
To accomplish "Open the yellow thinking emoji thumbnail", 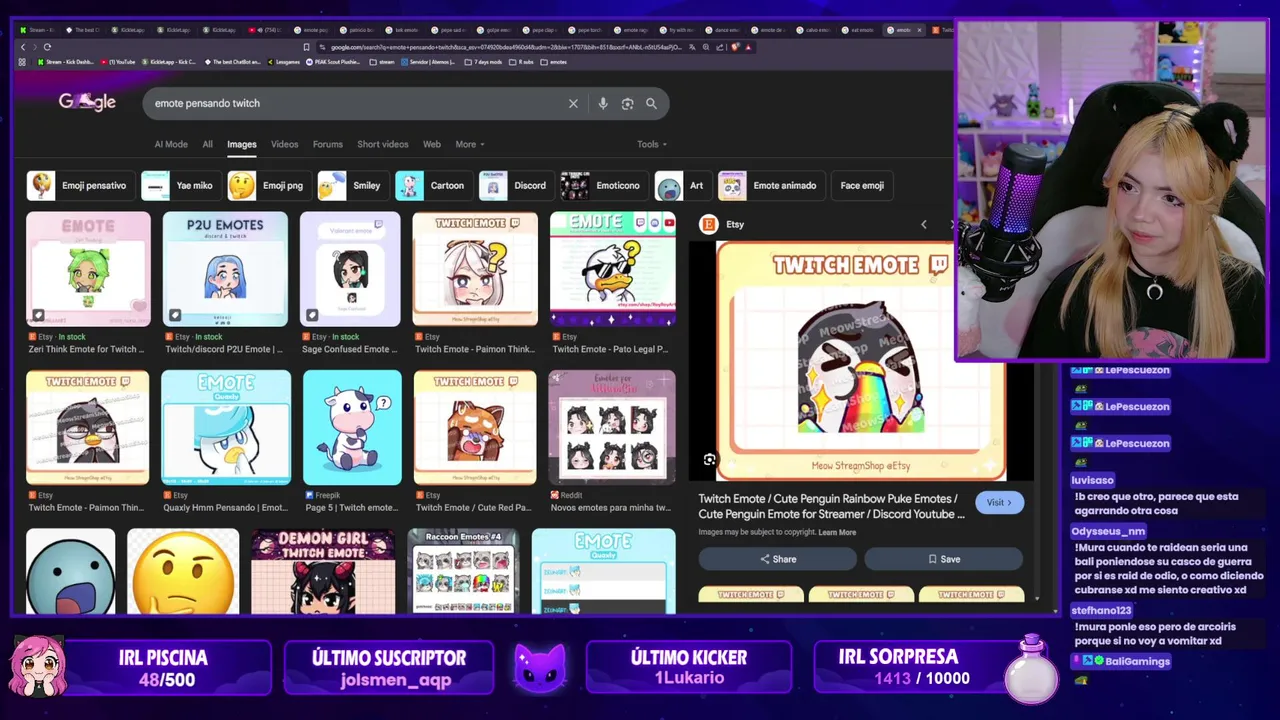I will (x=183, y=571).
